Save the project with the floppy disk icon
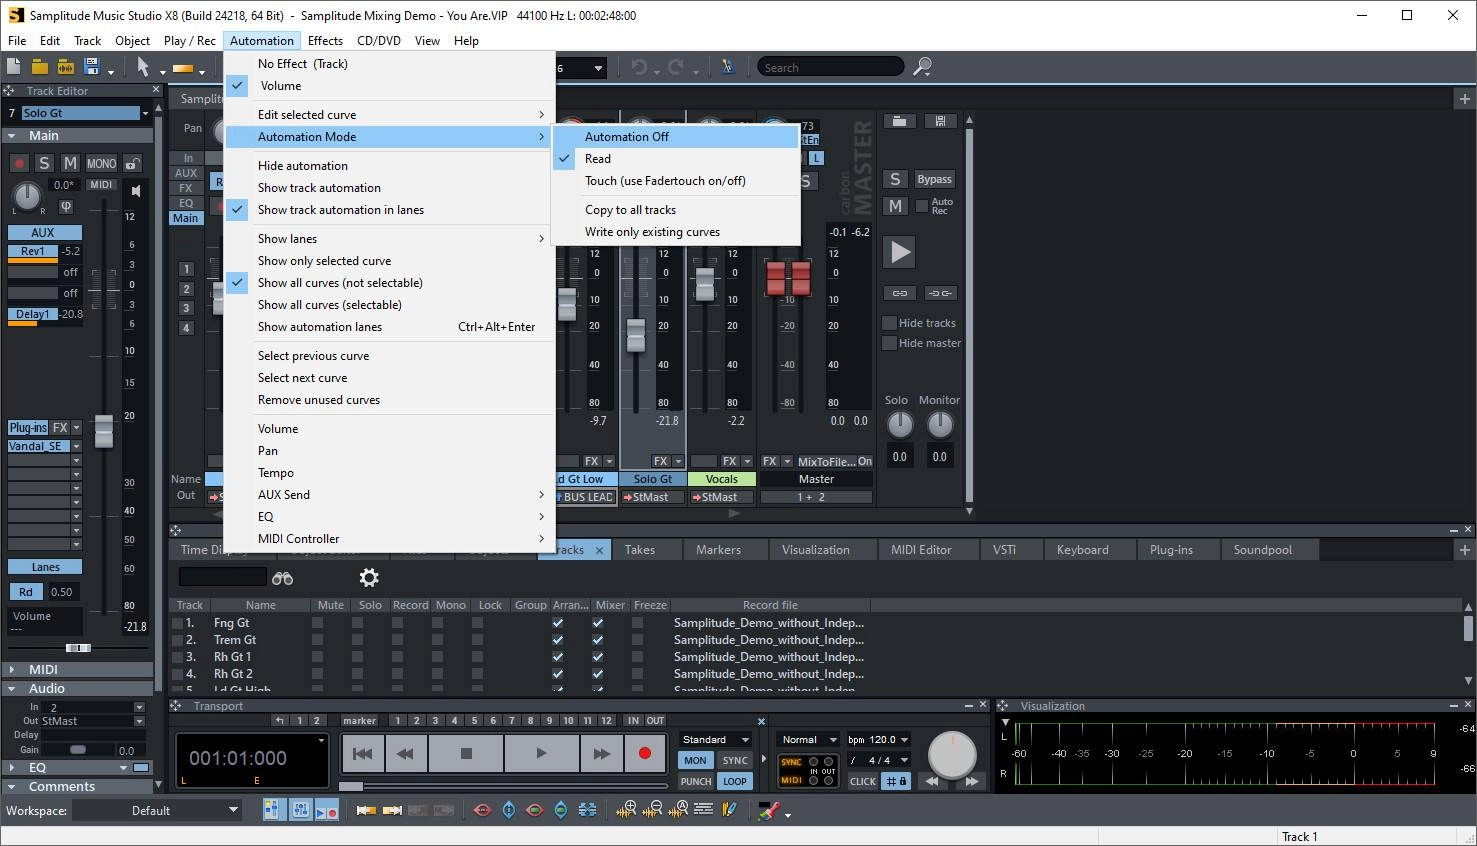1477x846 pixels. [x=92, y=67]
